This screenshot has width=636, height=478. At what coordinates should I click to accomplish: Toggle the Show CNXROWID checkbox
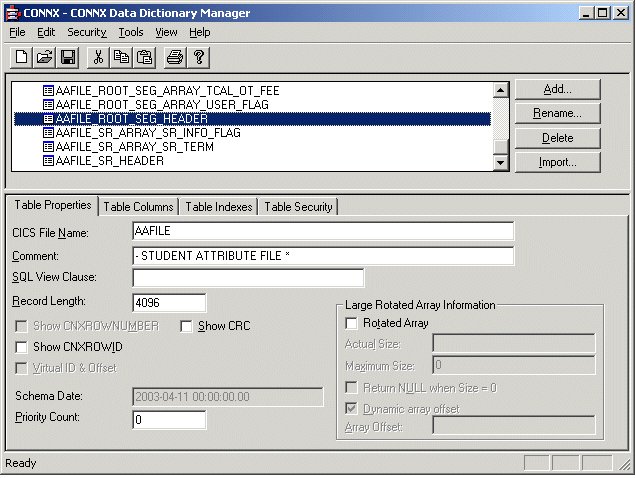click(22, 347)
